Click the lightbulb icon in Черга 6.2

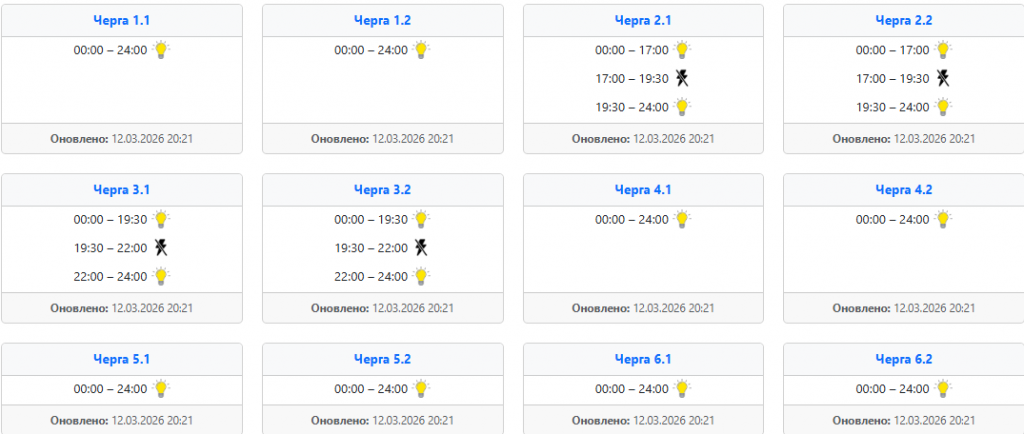click(x=942, y=388)
